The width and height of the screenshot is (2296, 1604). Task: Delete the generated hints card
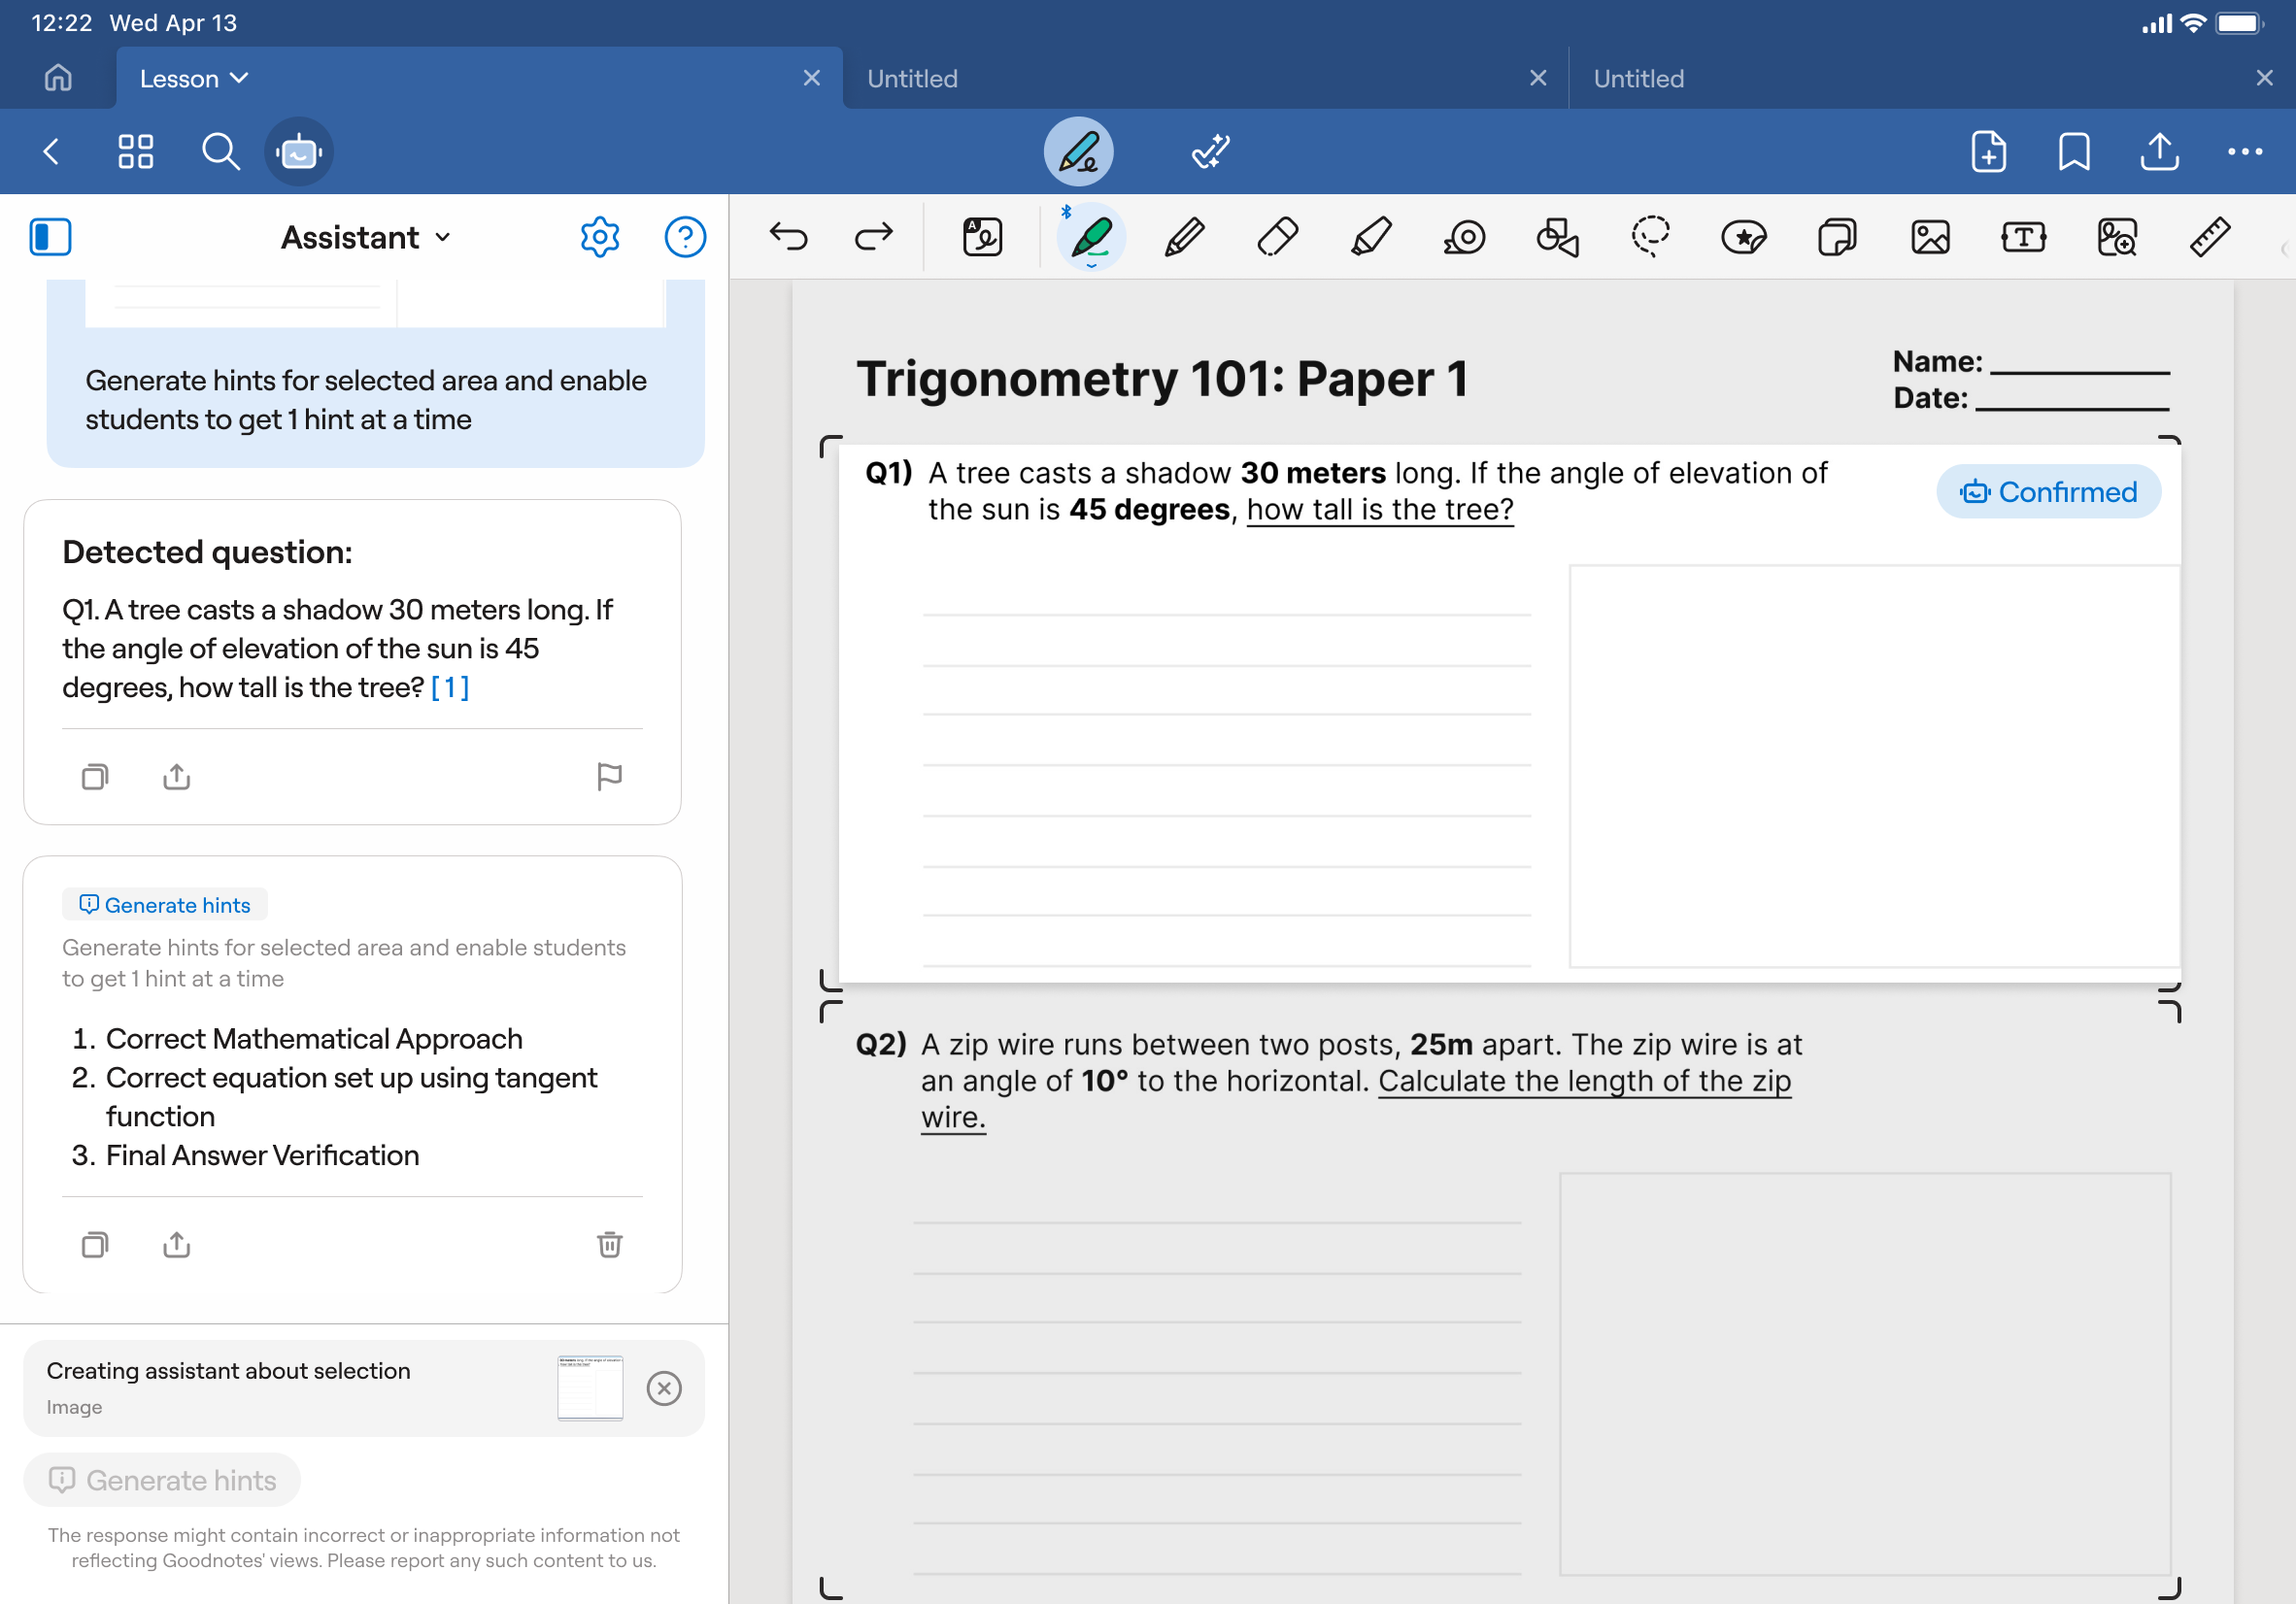[609, 1244]
